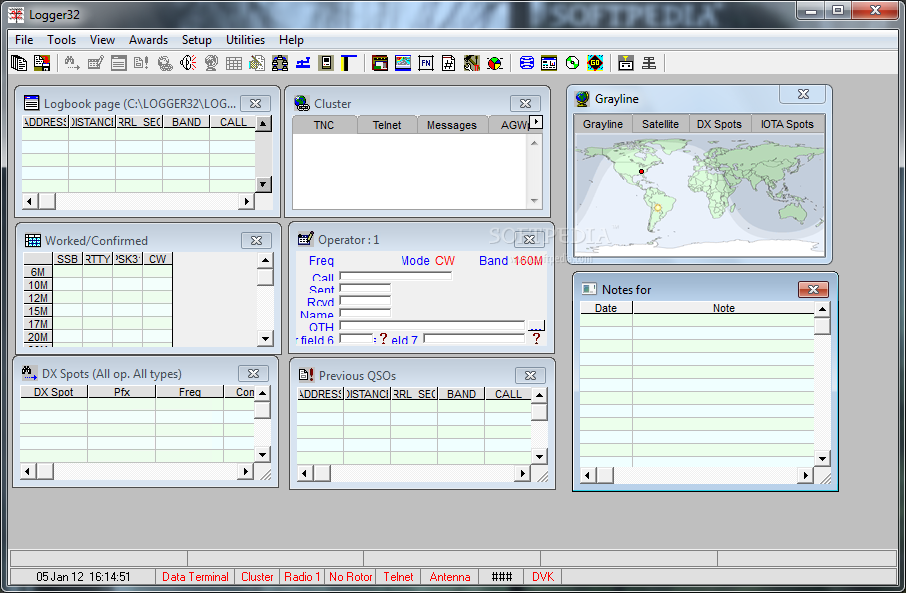Click the ellipsis button beside QTH field
The image size is (906, 593).
point(536,326)
